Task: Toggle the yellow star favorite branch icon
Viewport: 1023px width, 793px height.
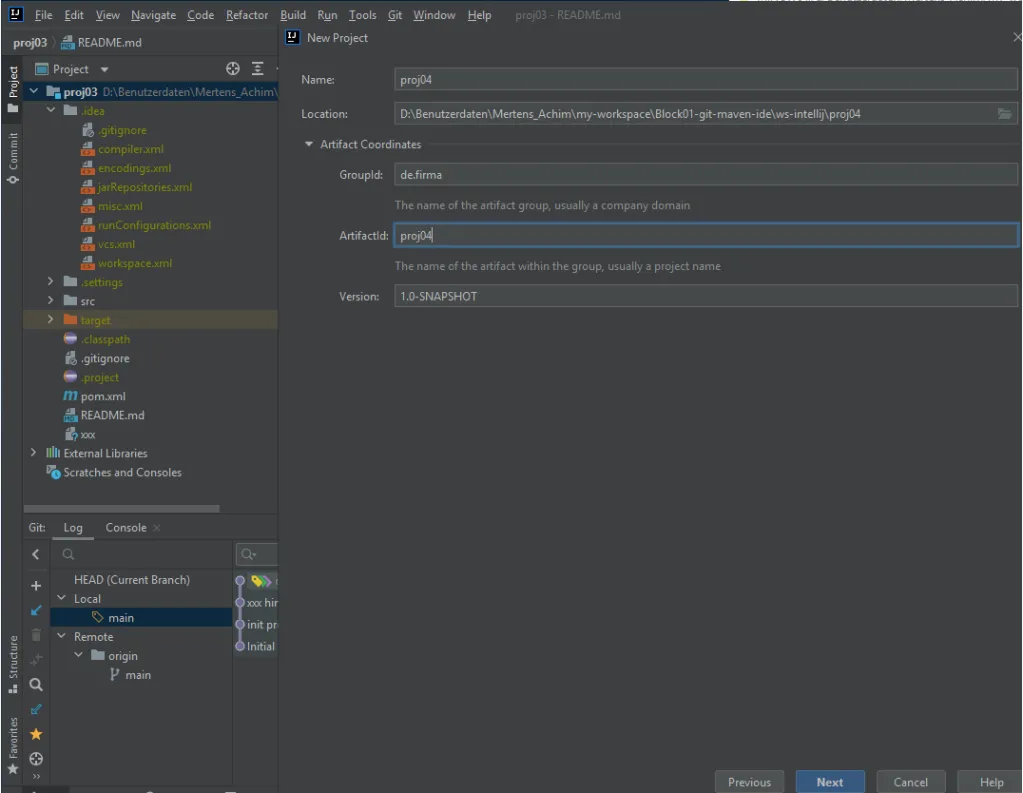Action: coord(36,734)
